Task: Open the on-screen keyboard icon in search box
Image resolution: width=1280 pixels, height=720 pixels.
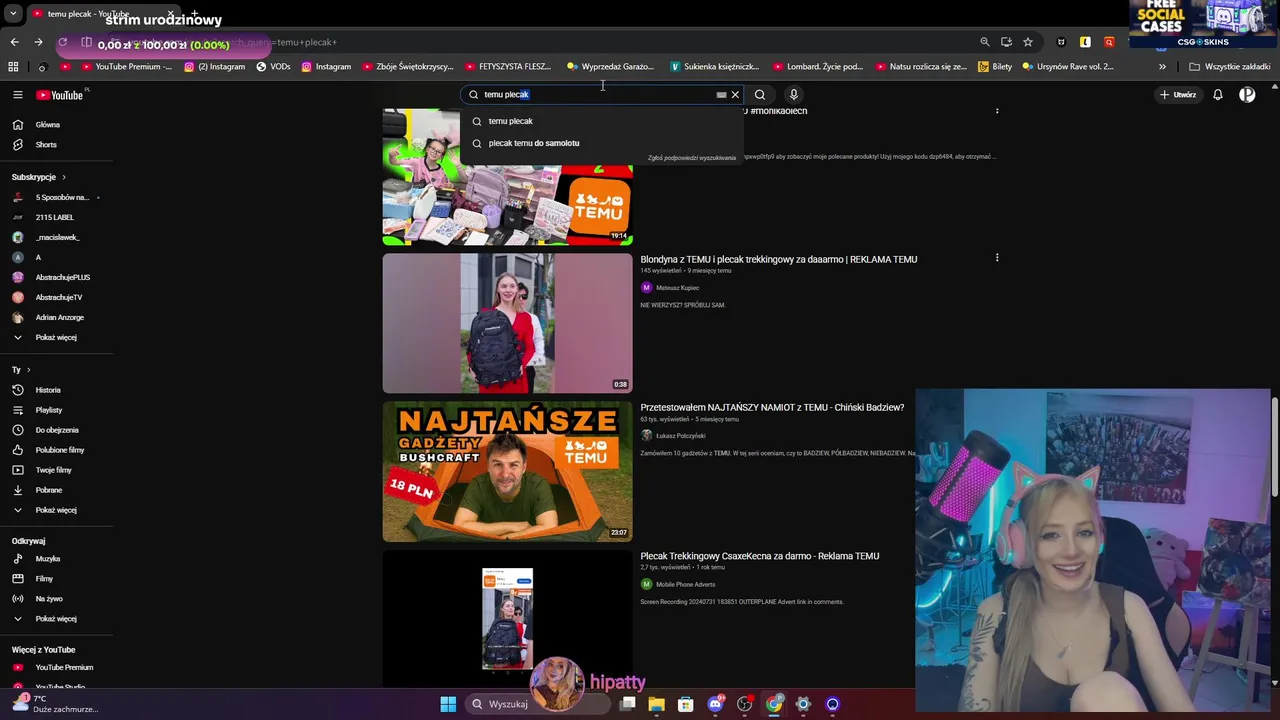Action: pos(721,95)
